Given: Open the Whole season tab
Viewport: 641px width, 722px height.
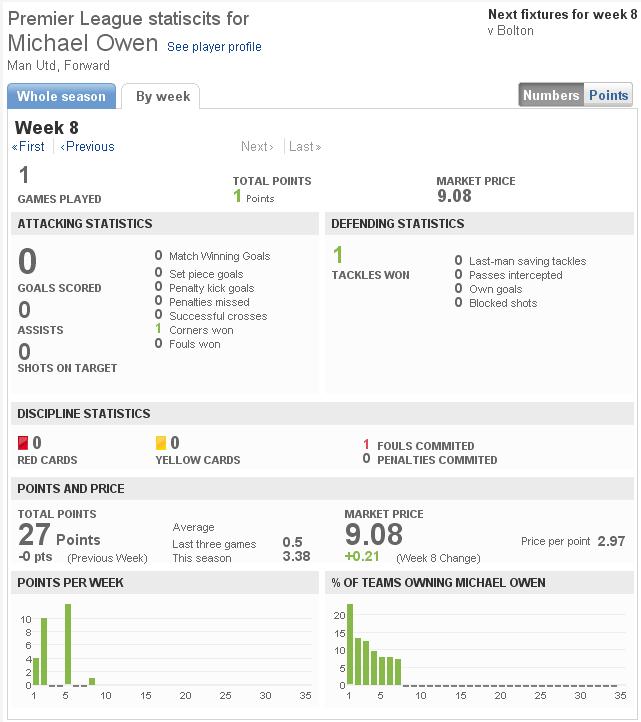Looking at the screenshot, I should (61, 96).
